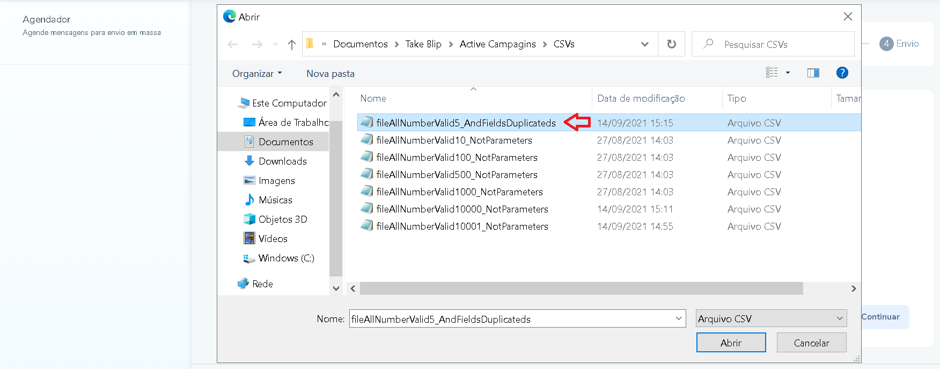The image size is (940, 369).
Task: Click the horizontal scrollbar of file list
Action: pos(582,288)
